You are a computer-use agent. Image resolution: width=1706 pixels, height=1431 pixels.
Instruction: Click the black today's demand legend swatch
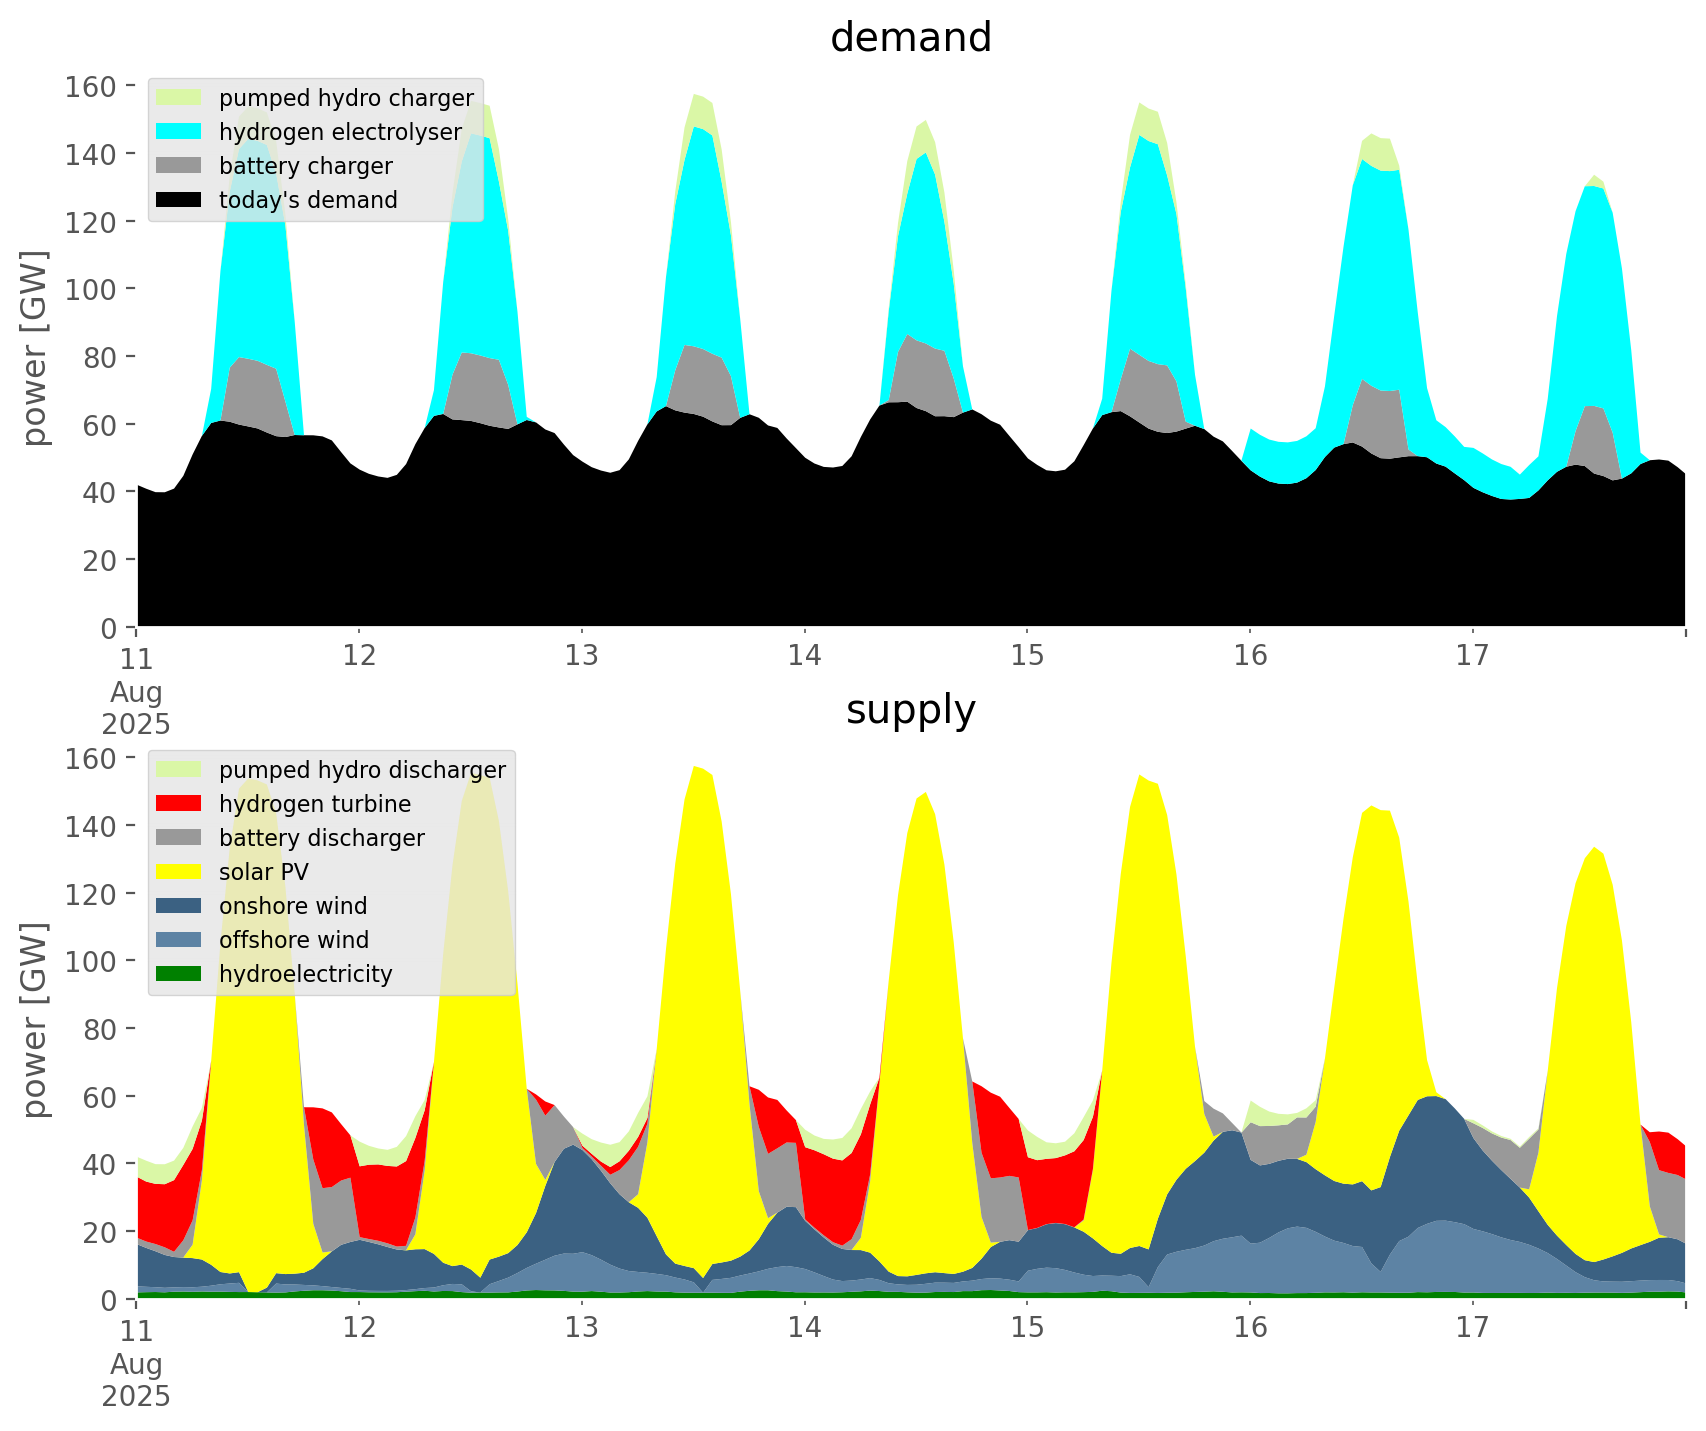179,200
